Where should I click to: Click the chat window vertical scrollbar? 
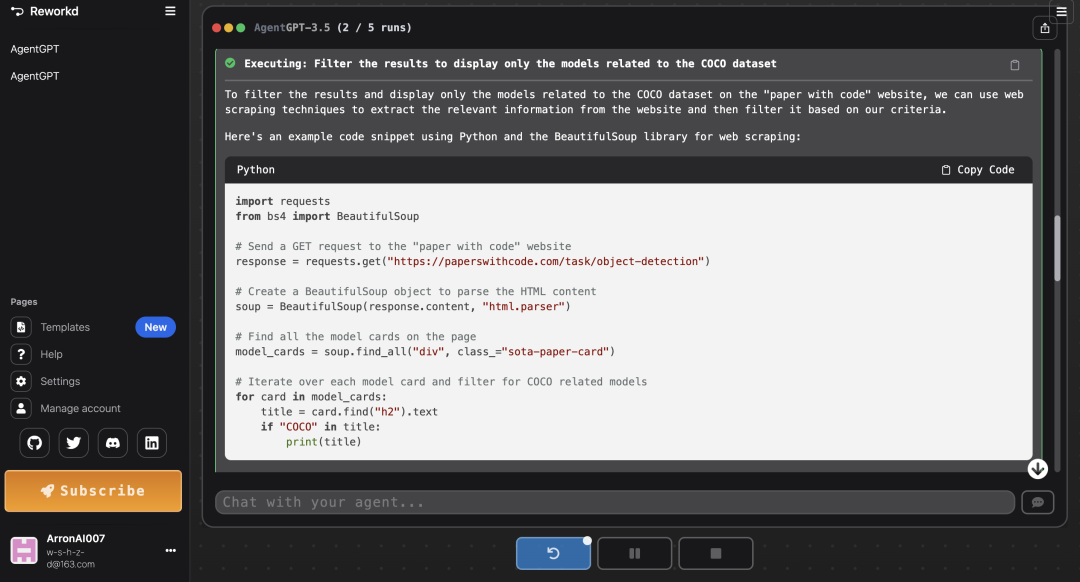pyautogui.click(x=1057, y=248)
